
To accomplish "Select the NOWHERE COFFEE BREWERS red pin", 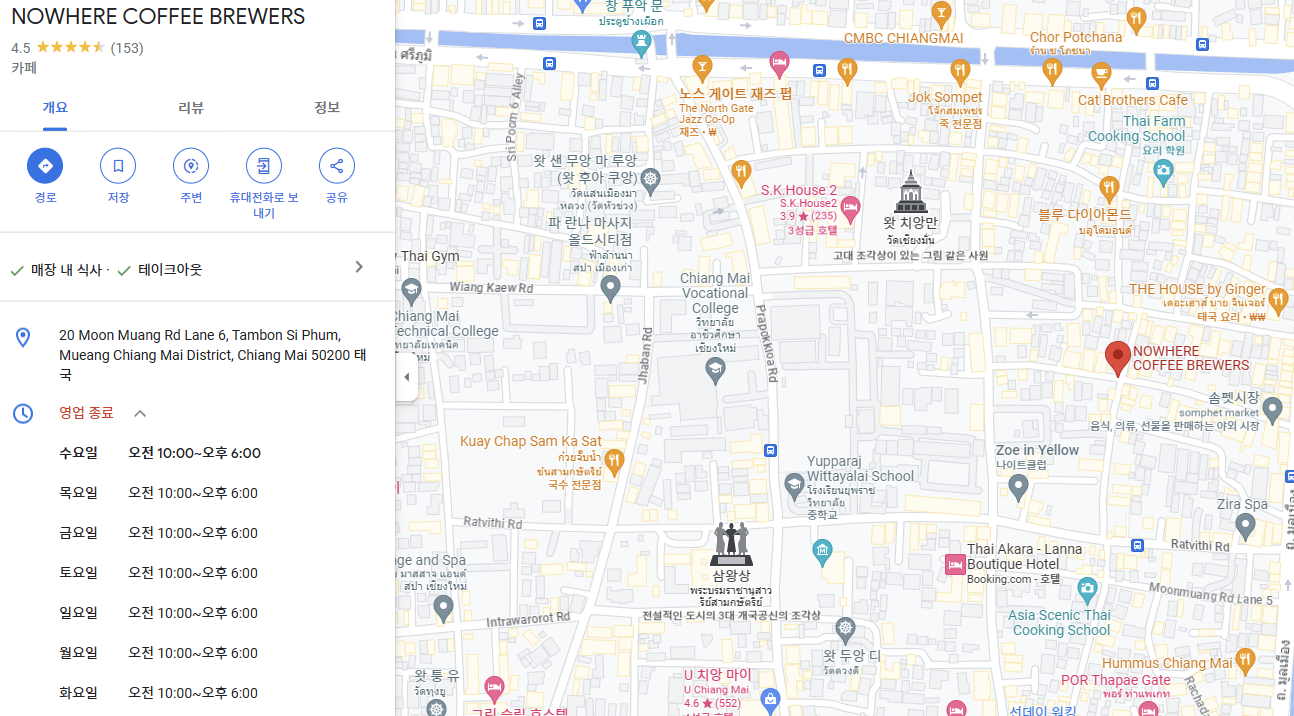I will pos(1117,357).
